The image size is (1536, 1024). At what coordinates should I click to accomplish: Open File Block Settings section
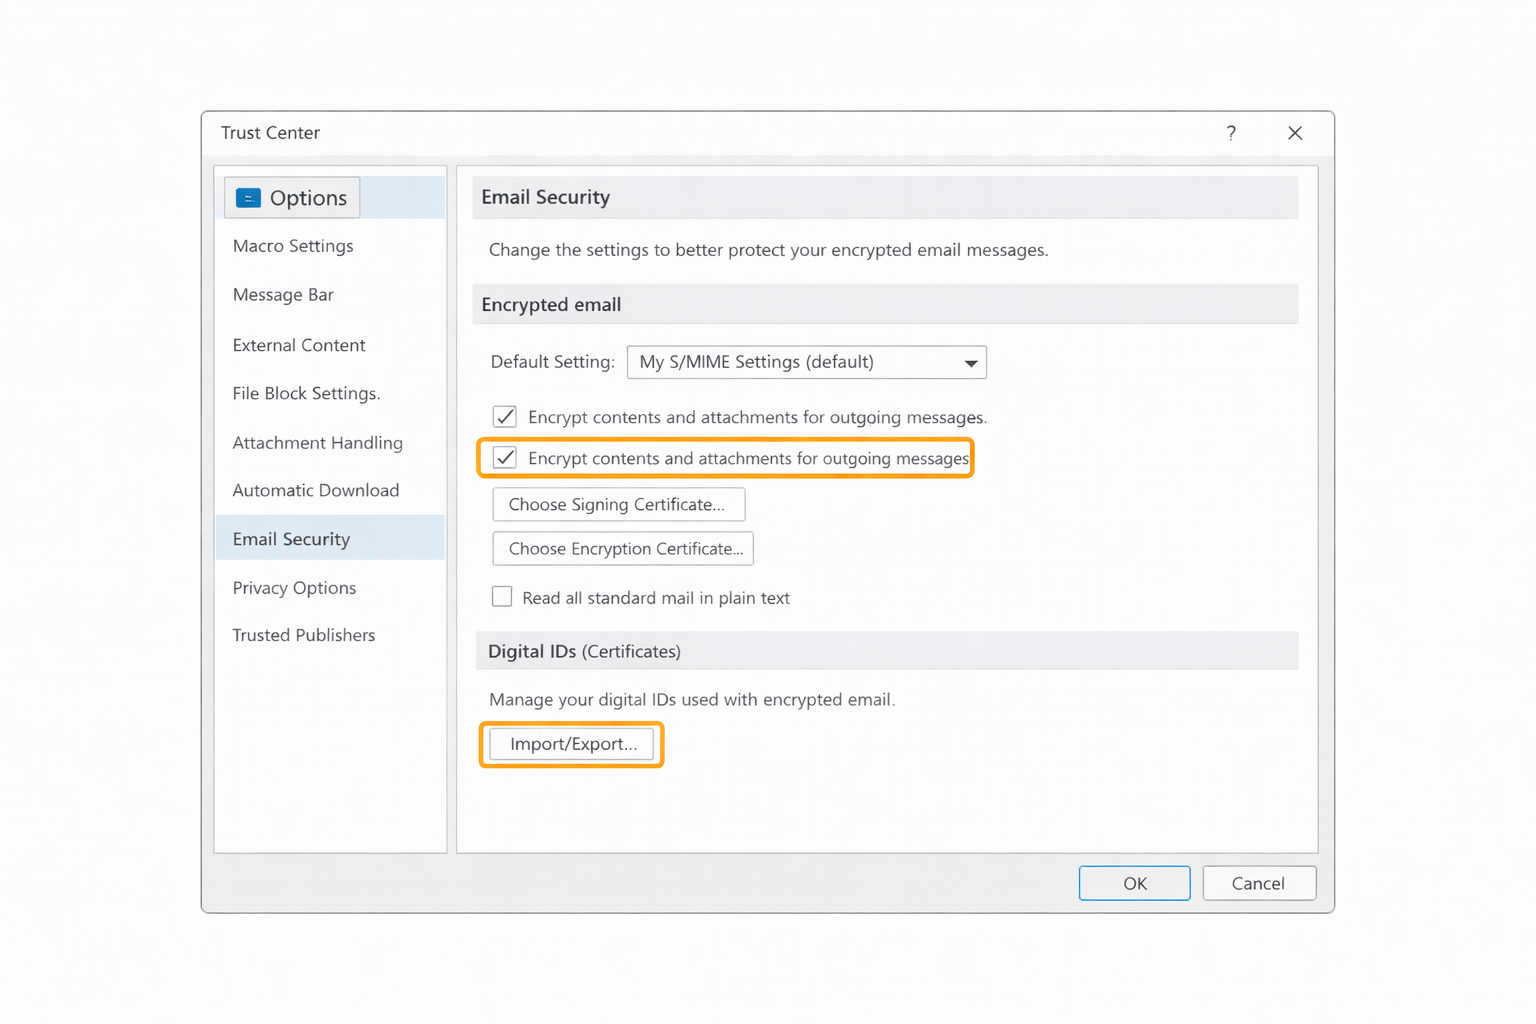[x=306, y=393]
